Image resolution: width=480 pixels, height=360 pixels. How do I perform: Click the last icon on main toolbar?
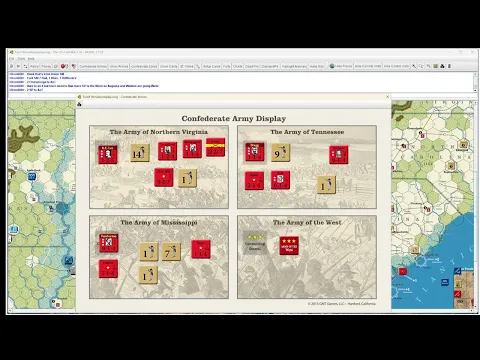coord(449,66)
